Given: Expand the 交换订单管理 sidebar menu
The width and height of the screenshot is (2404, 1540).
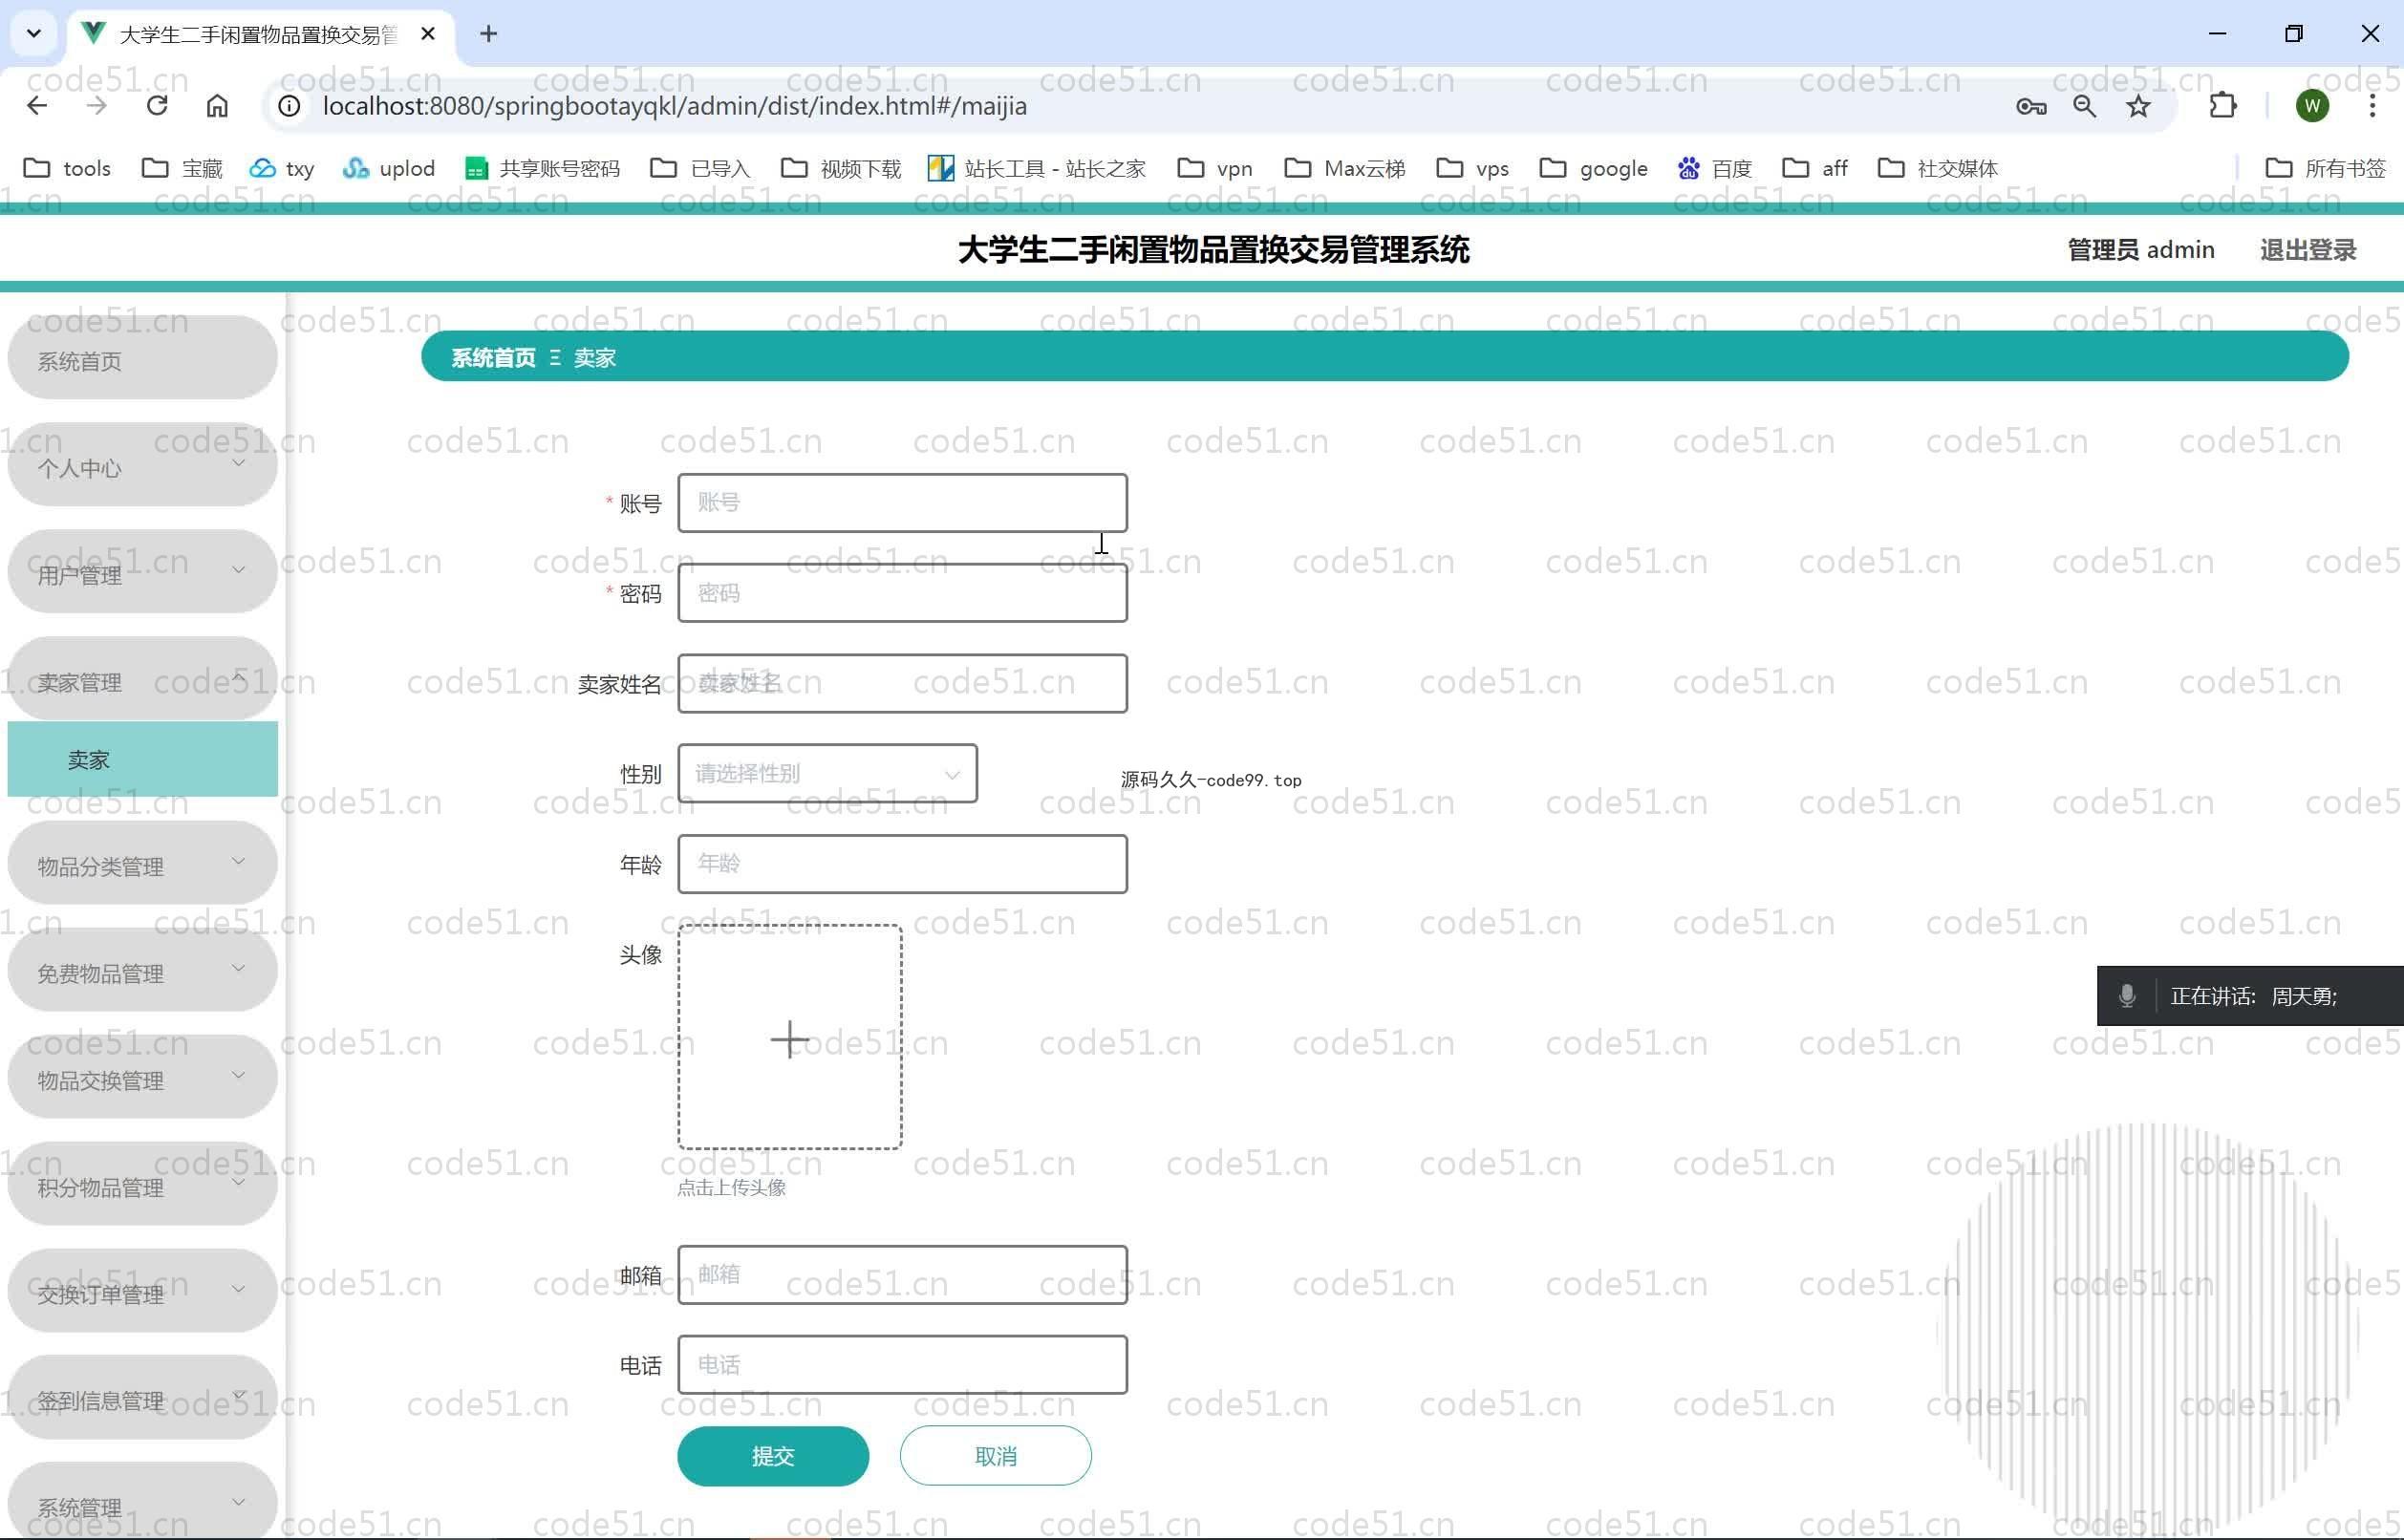Looking at the screenshot, I should point(142,1291).
